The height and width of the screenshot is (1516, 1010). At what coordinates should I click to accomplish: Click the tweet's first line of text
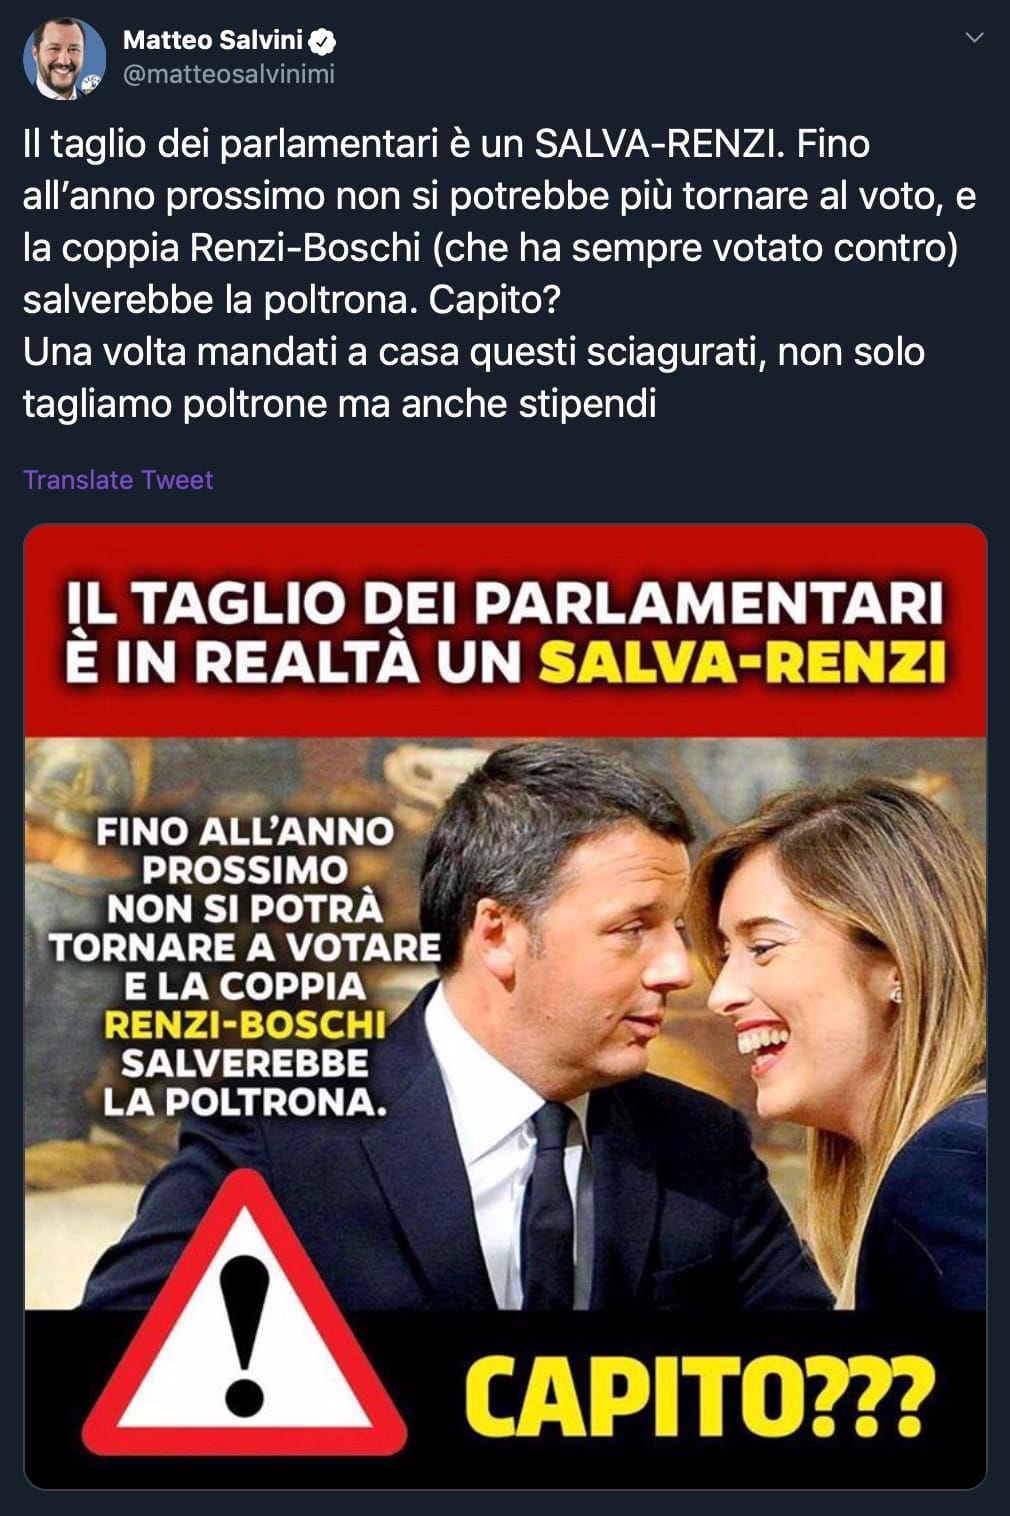click(x=446, y=144)
